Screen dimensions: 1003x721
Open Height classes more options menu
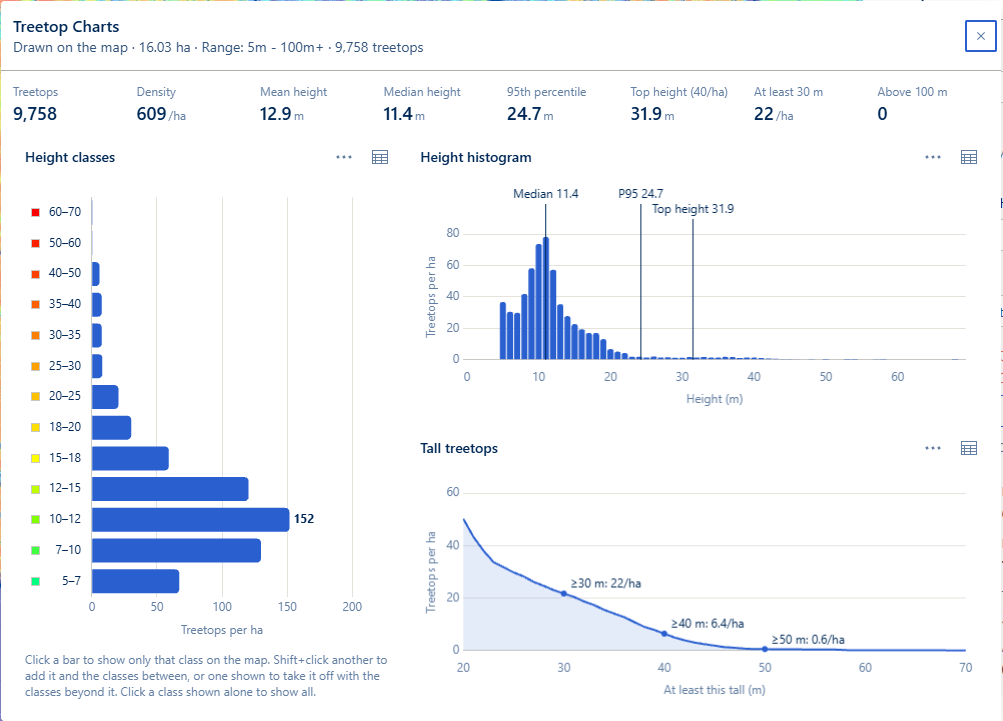(344, 157)
